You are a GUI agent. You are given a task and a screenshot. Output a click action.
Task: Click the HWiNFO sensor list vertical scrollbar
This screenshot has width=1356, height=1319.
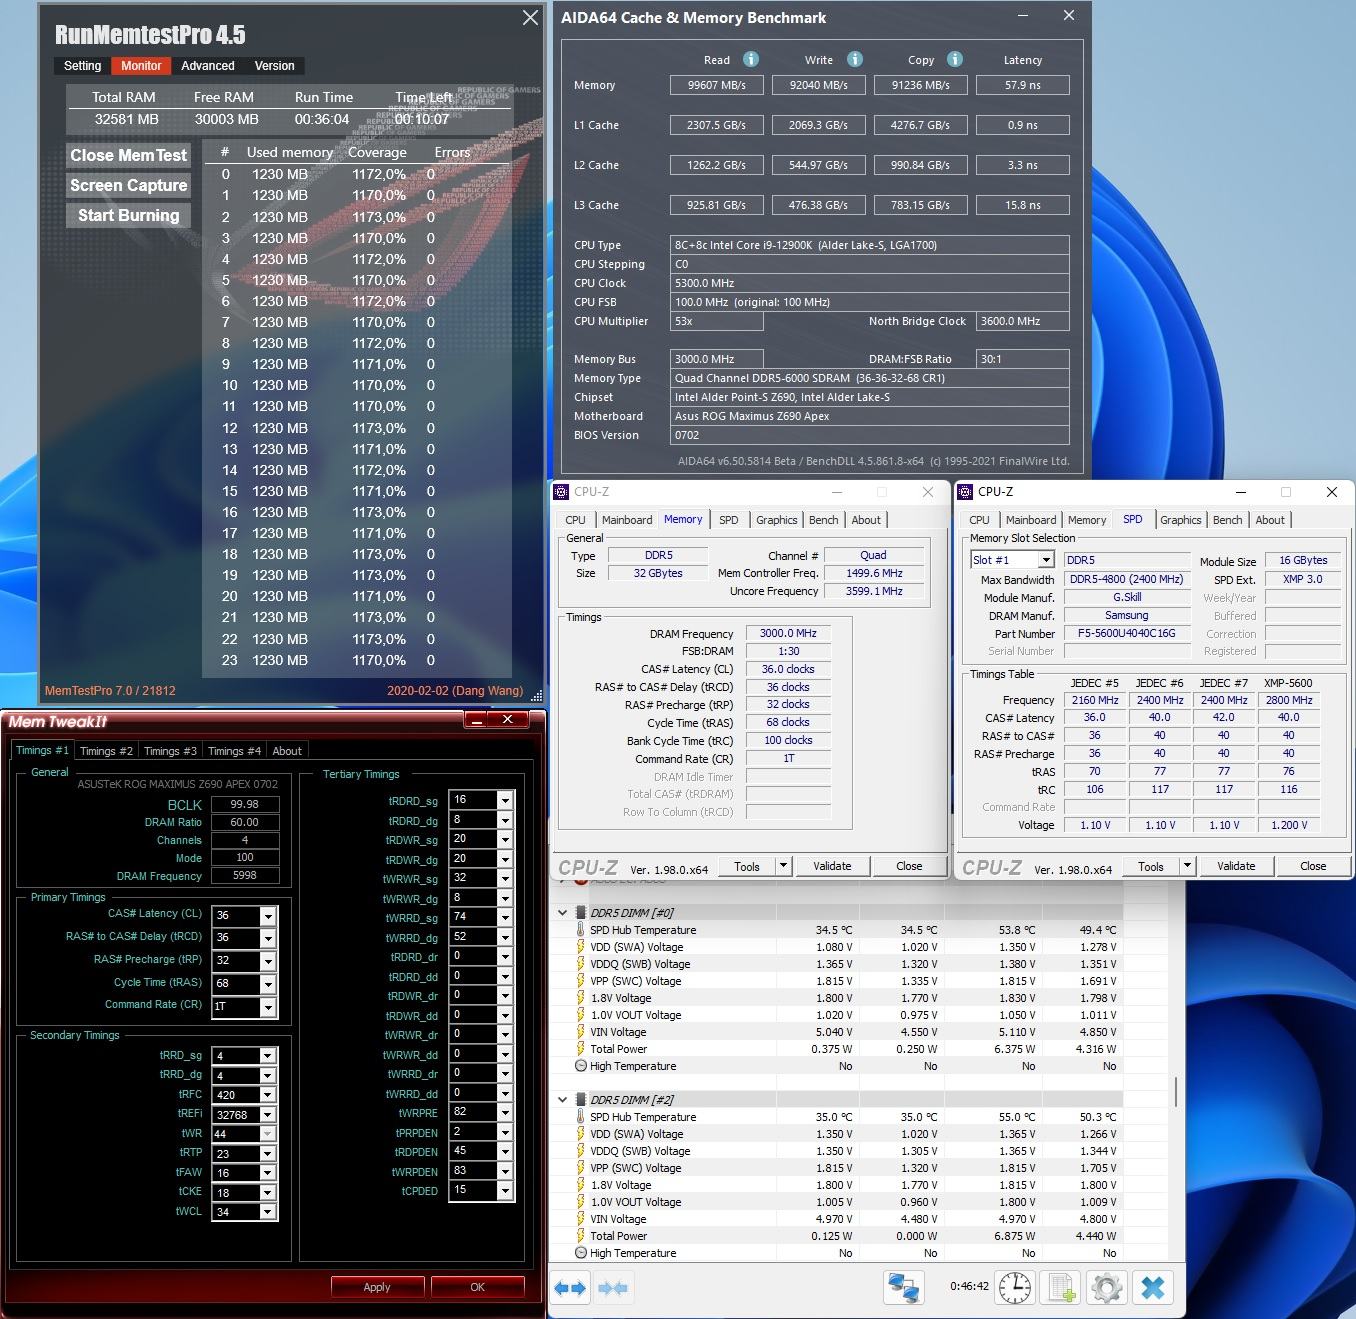click(1176, 1092)
